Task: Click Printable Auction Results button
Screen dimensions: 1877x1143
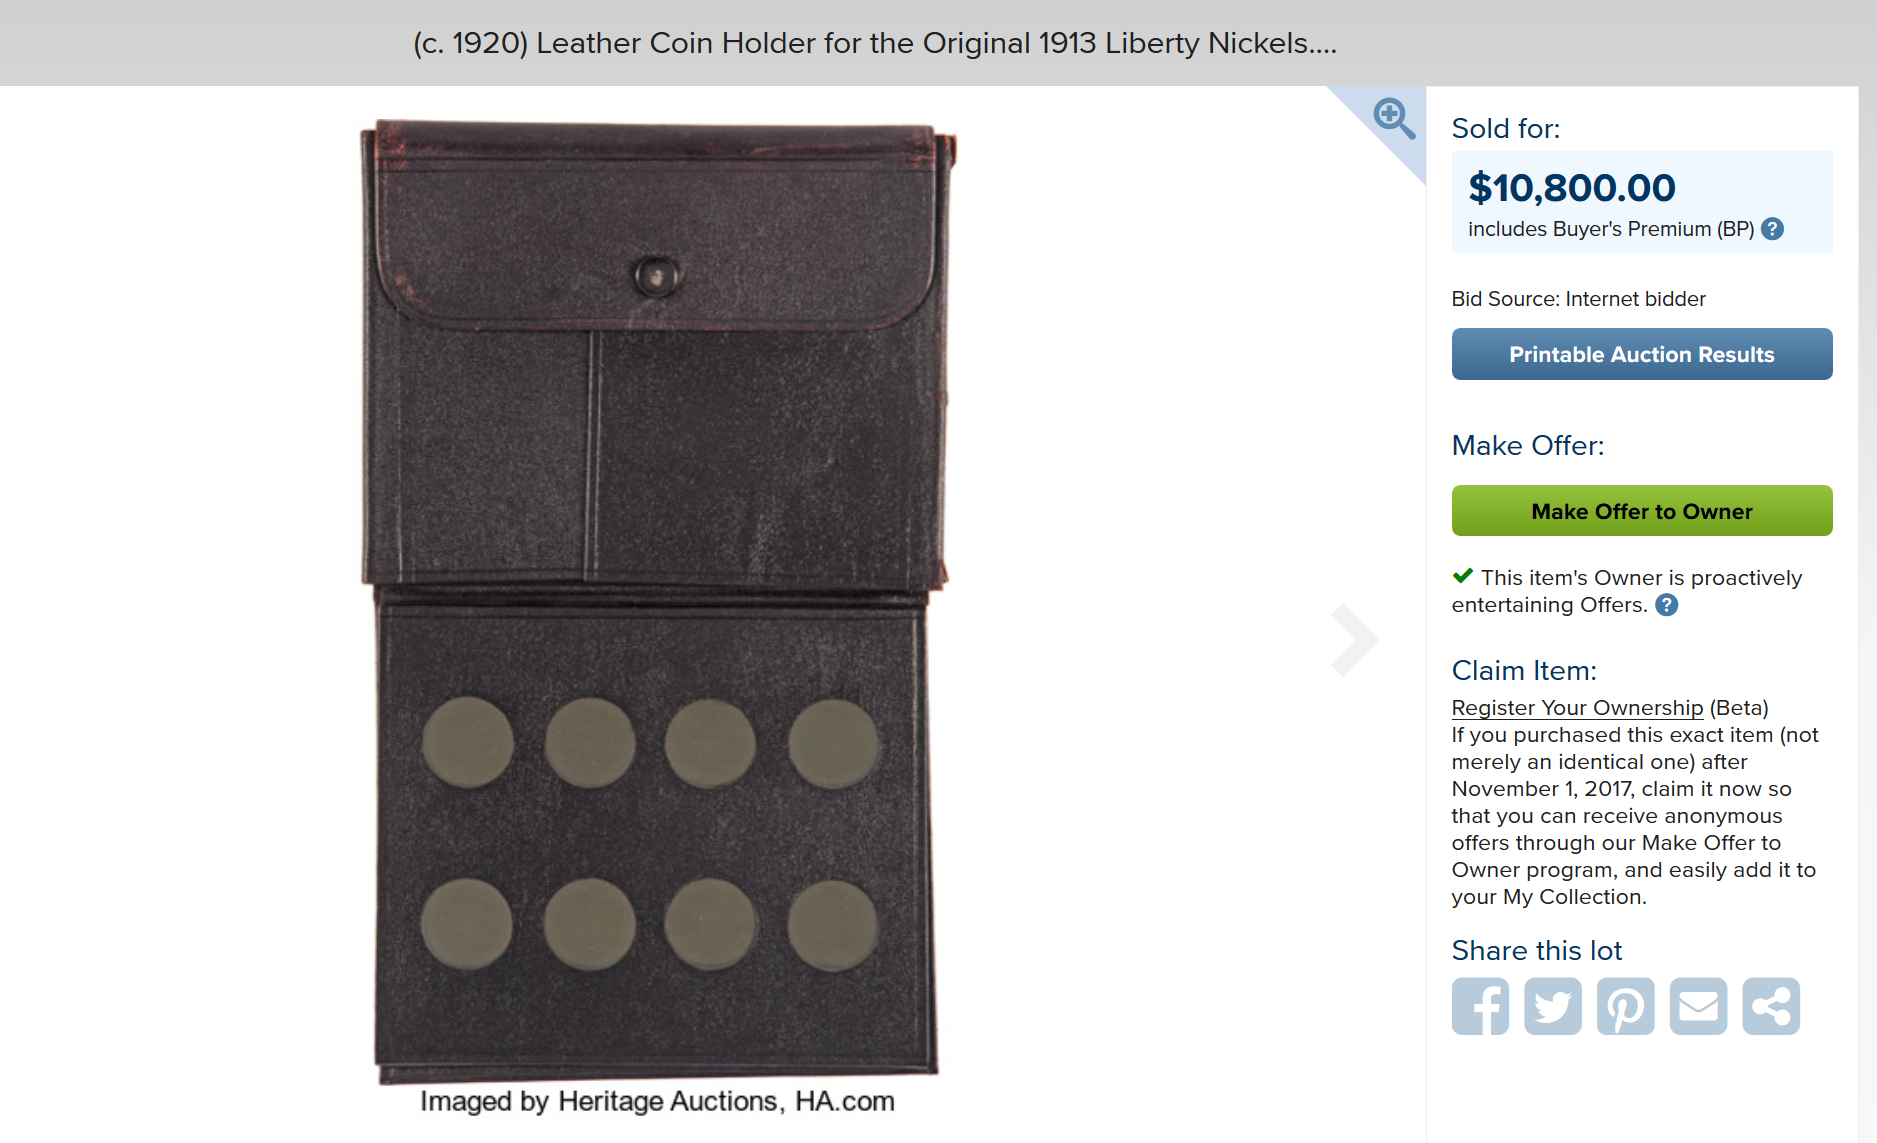Action: tap(1642, 354)
